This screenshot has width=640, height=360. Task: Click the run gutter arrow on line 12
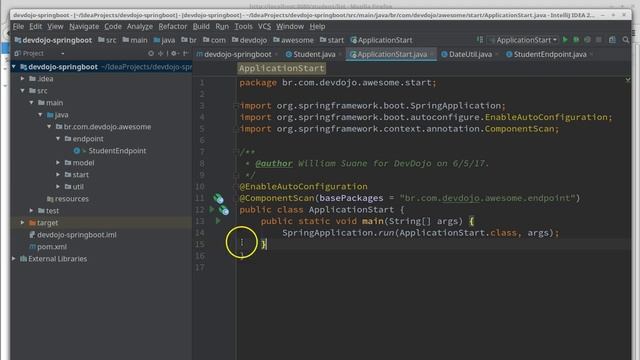tap(211, 209)
